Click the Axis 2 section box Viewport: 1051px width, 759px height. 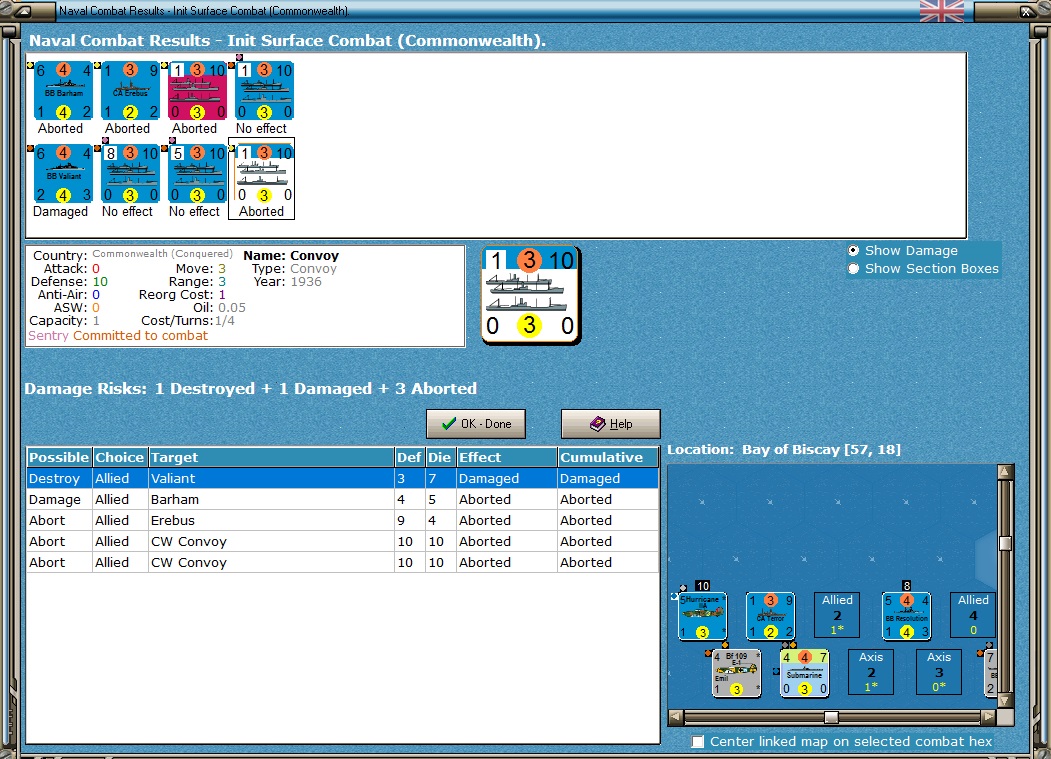[x=871, y=672]
